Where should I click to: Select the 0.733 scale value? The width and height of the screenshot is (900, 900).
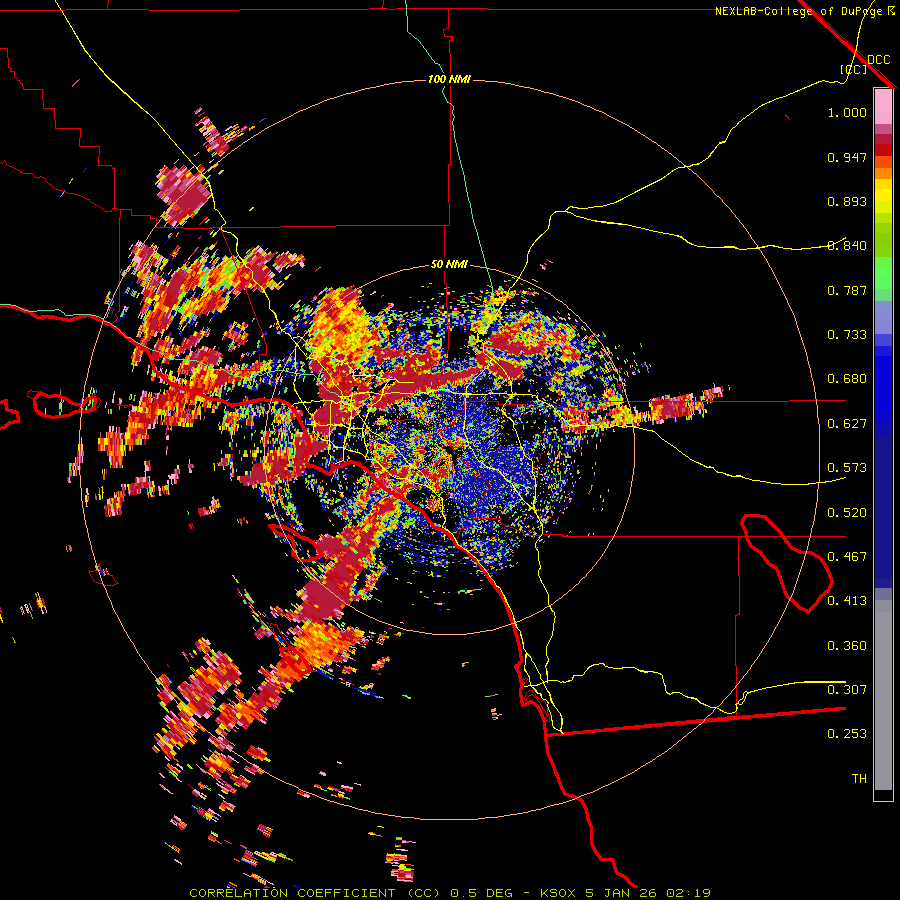point(847,335)
